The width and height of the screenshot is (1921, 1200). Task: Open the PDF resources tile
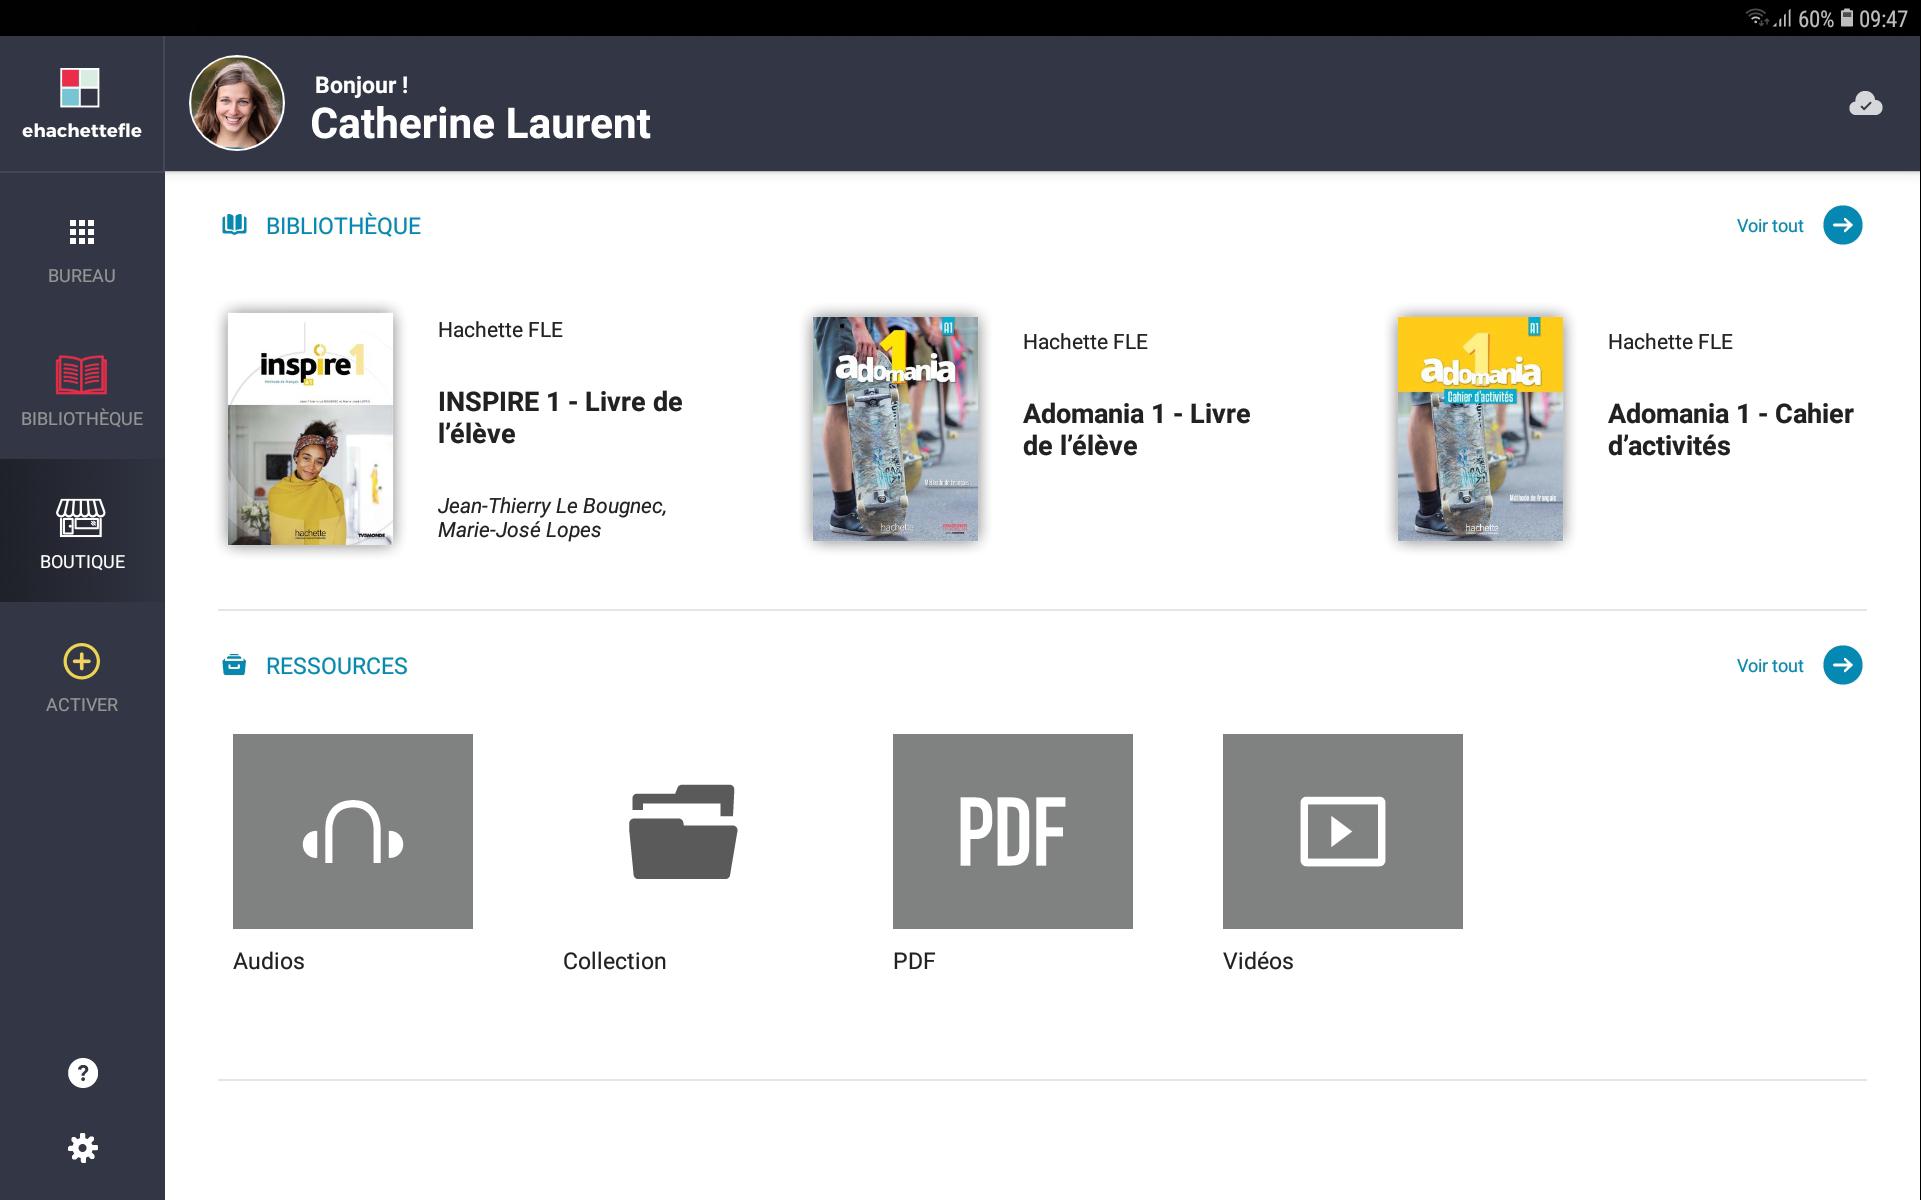click(x=1013, y=831)
